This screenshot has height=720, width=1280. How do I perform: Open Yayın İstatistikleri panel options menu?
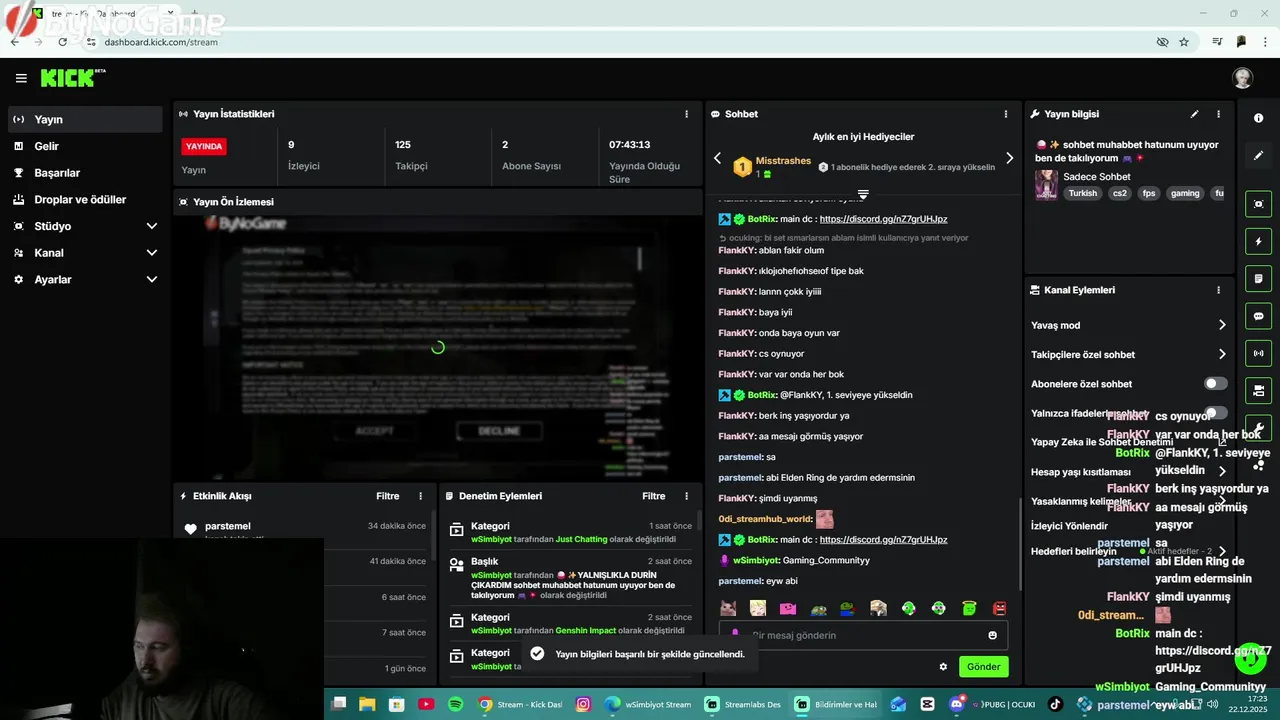[686, 114]
